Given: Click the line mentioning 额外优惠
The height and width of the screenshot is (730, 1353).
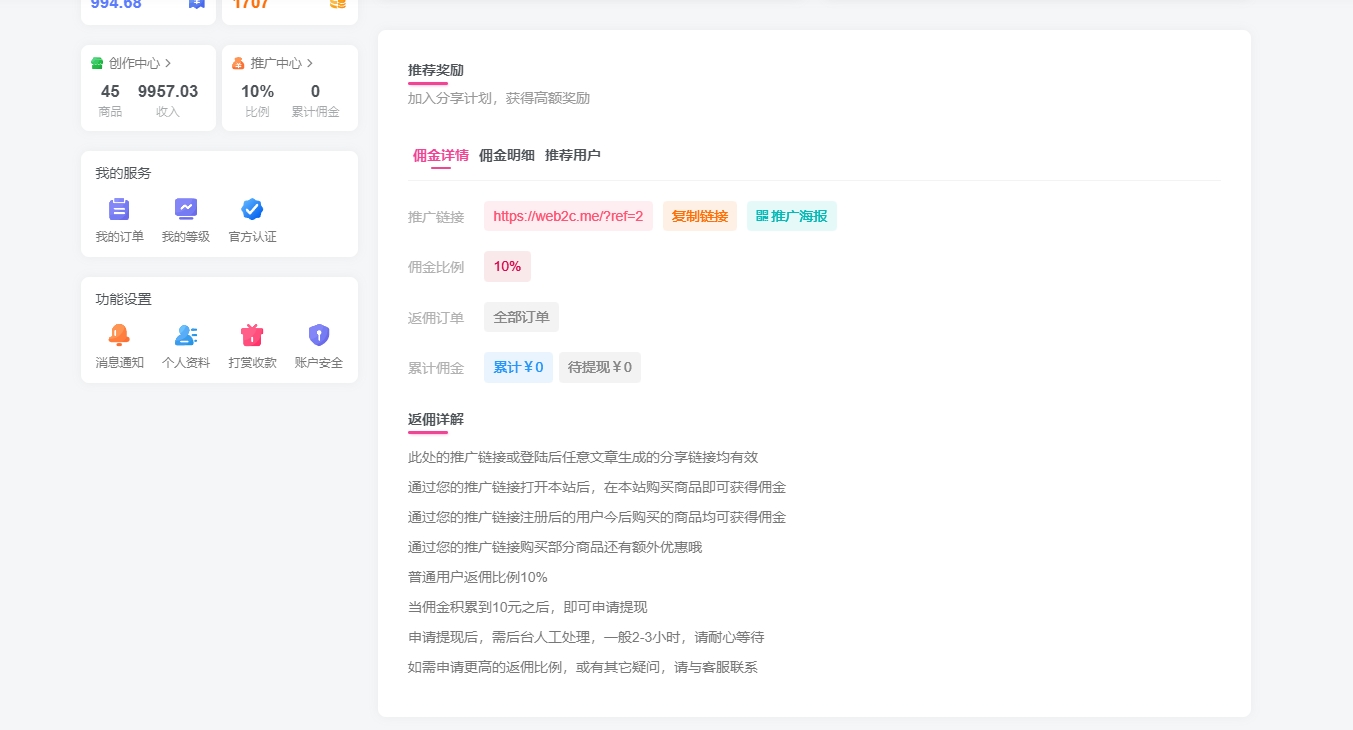Looking at the screenshot, I should [x=555, y=547].
